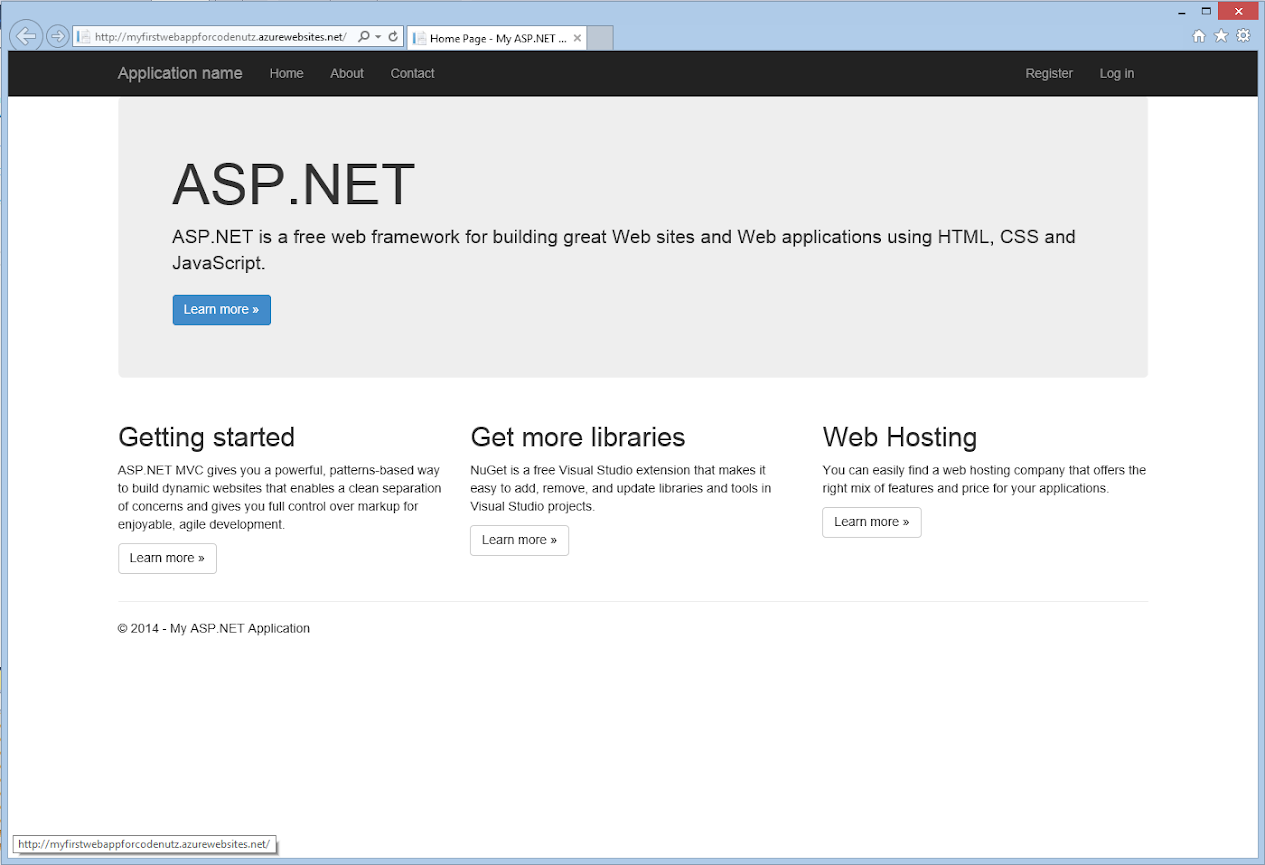Click the page icon in the address bar
The width and height of the screenshot is (1265, 865).
coord(84,37)
